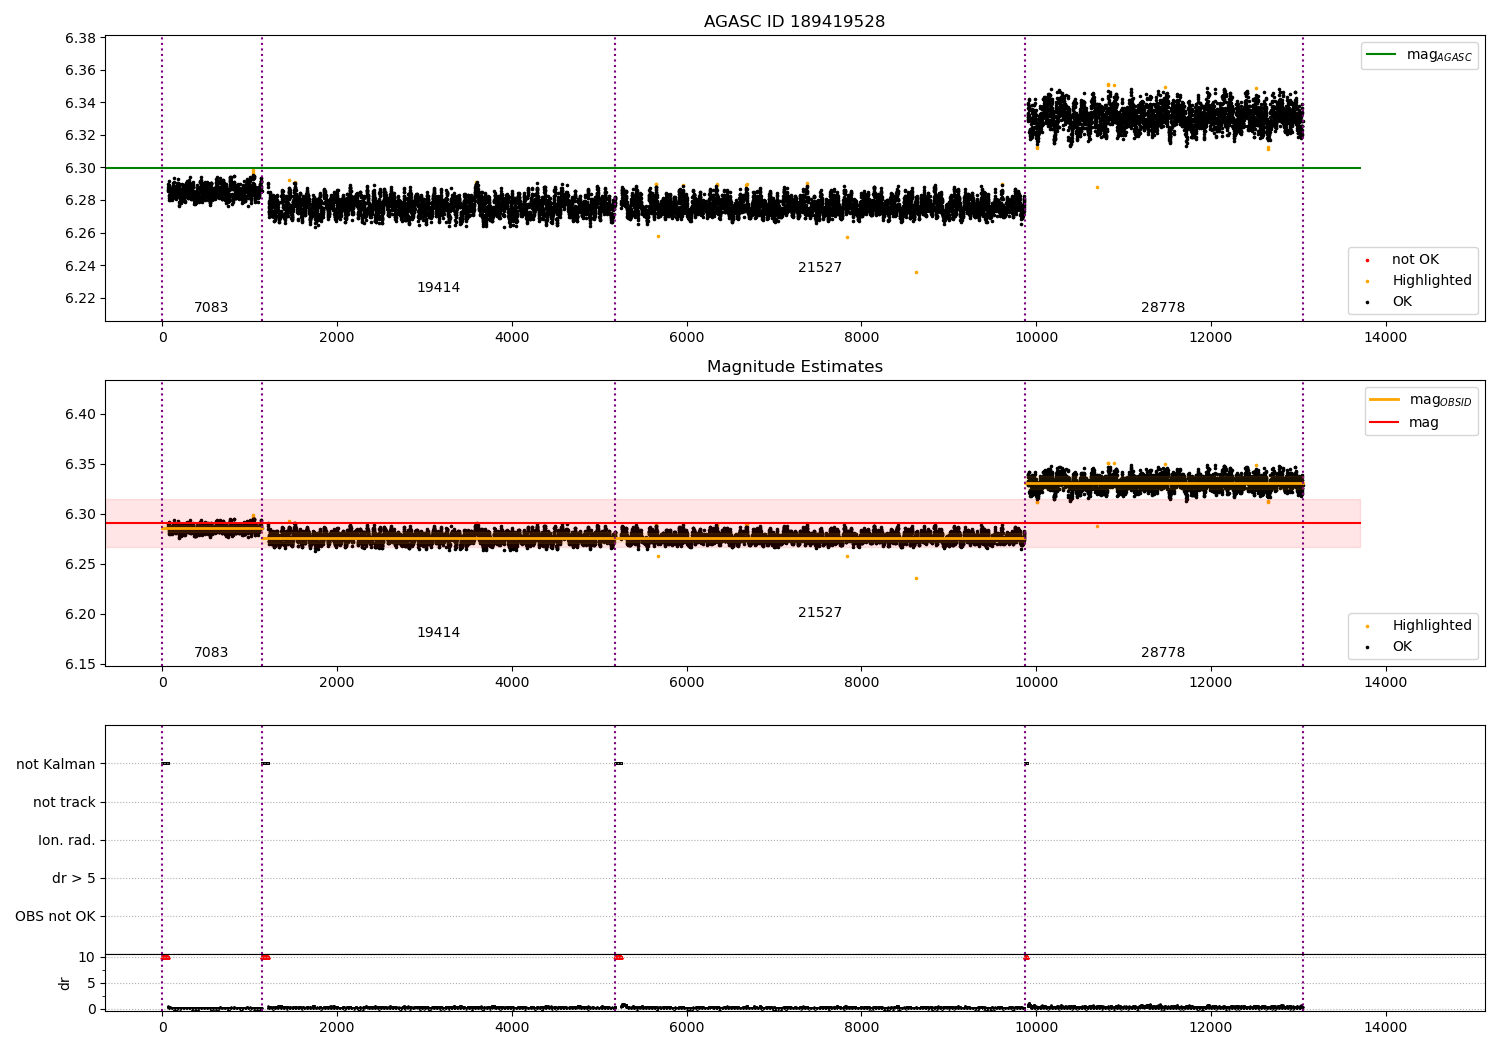Click the 14000 x-tick under the top plot
Viewport: 1500px width, 1050px height.
[x=1386, y=338]
